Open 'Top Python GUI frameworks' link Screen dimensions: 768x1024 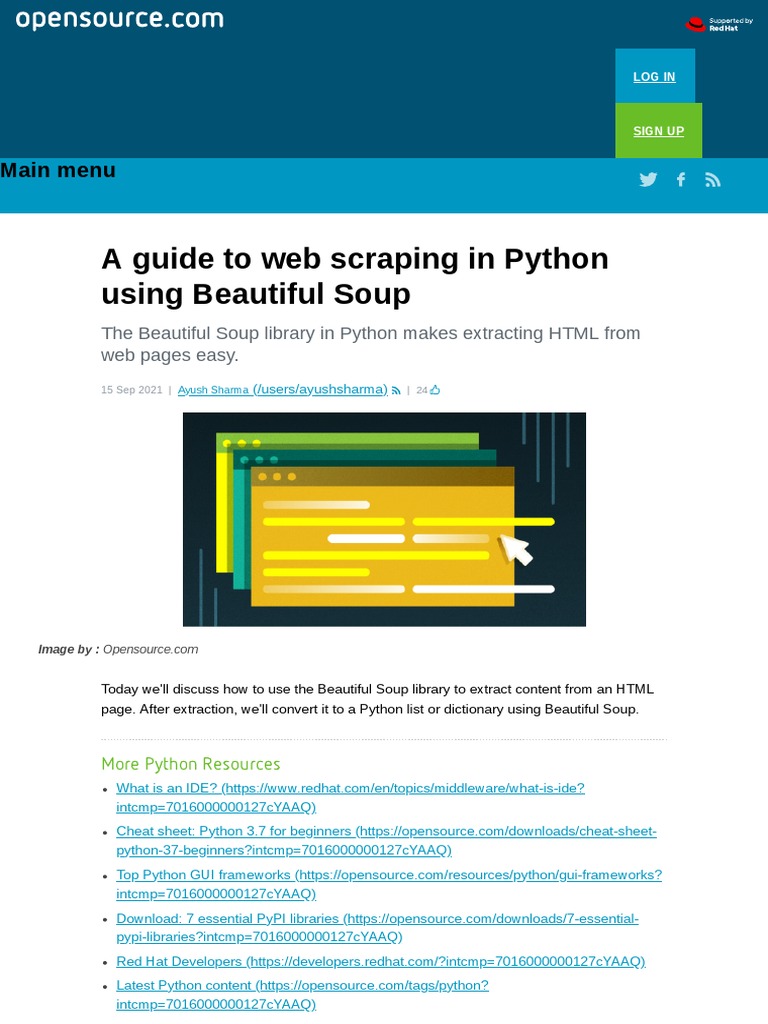[x=389, y=884]
